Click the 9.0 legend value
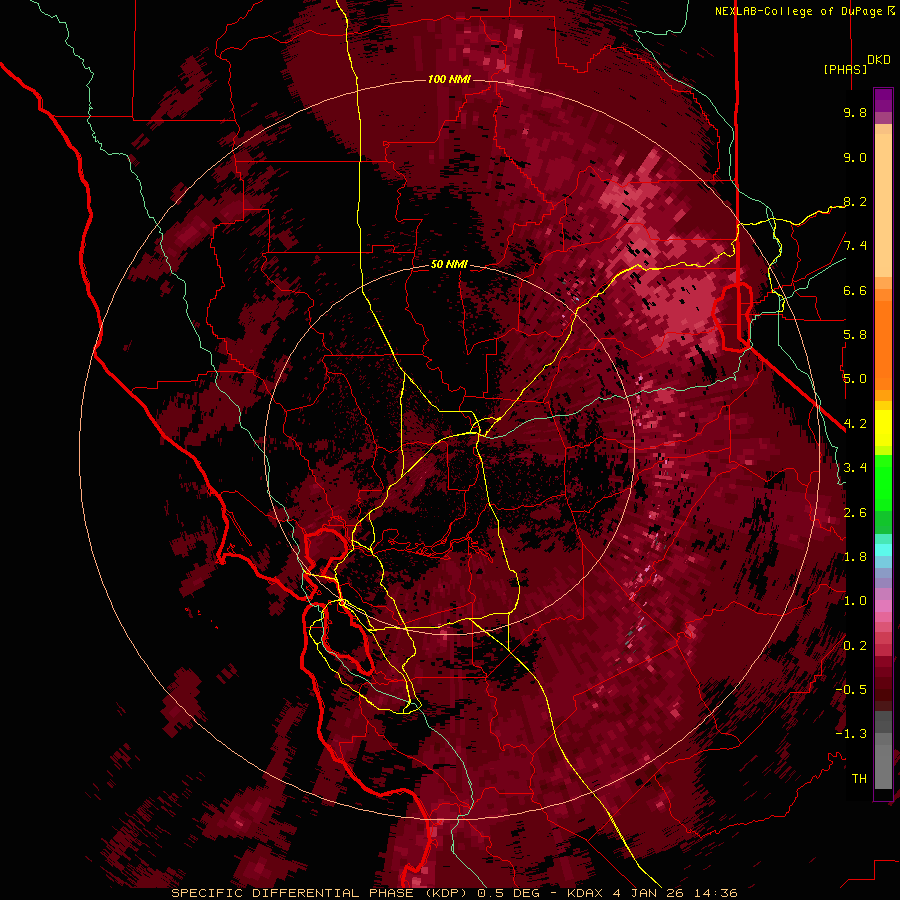The width and height of the screenshot is (900, 900). pyautogui.click(x=855, y=157)
